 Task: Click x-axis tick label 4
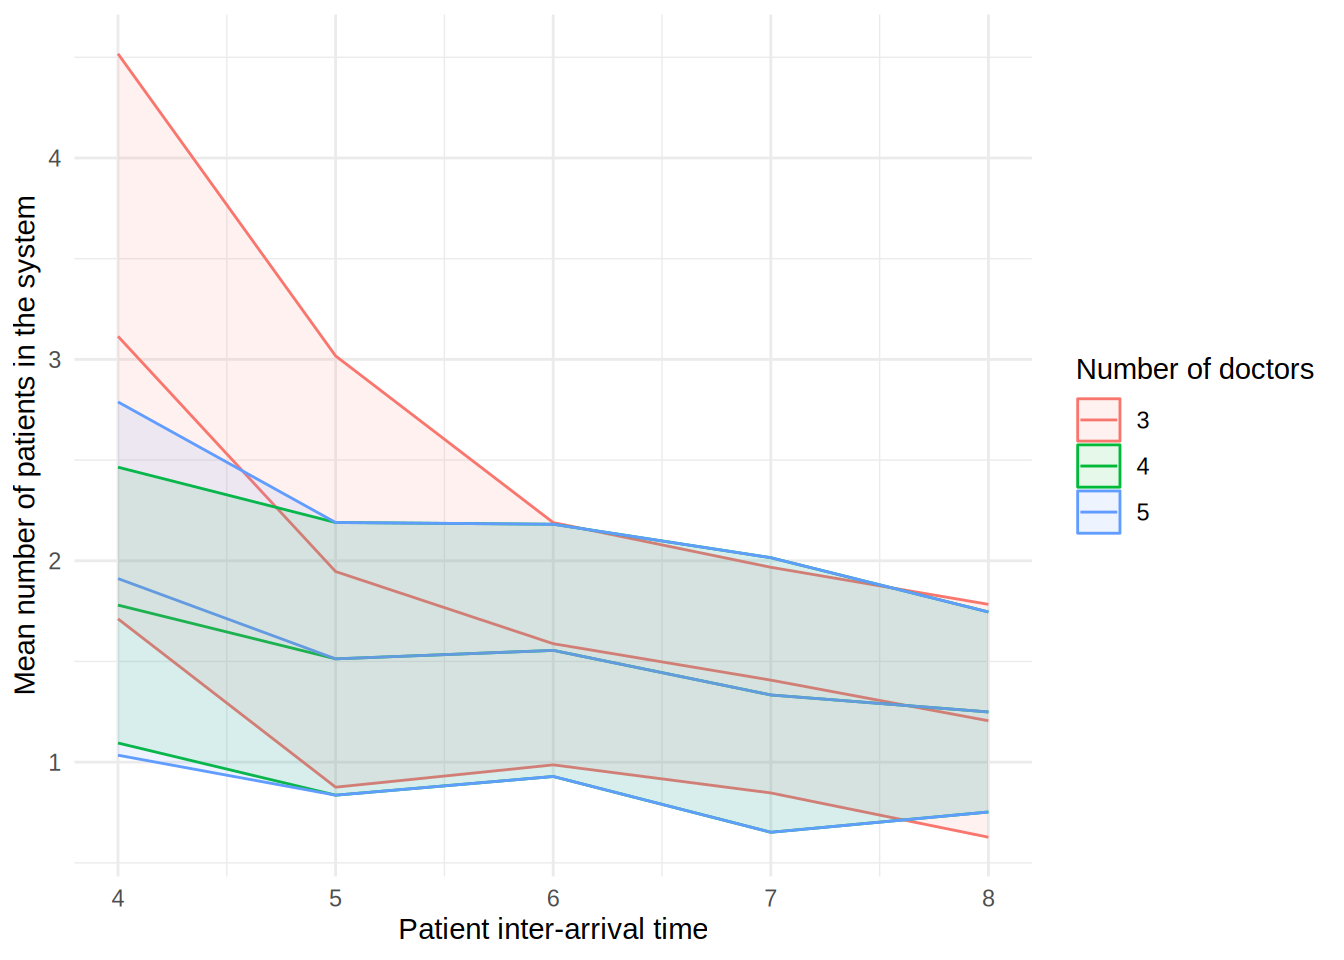click(x=118, y=899)
